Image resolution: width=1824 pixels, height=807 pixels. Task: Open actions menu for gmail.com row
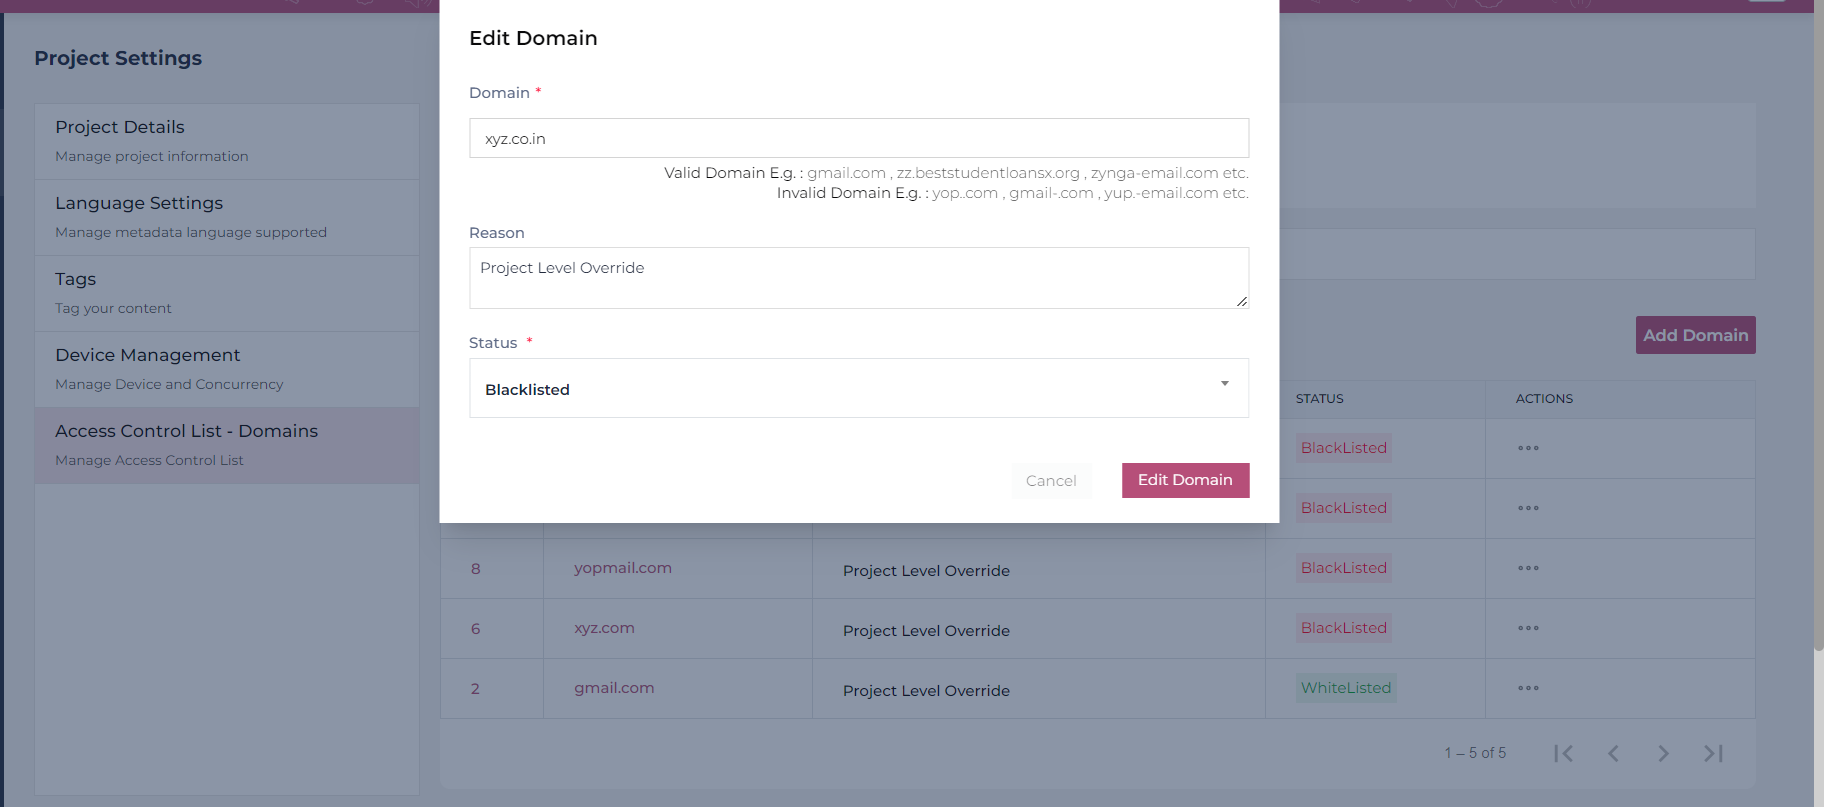[1528, 688]
